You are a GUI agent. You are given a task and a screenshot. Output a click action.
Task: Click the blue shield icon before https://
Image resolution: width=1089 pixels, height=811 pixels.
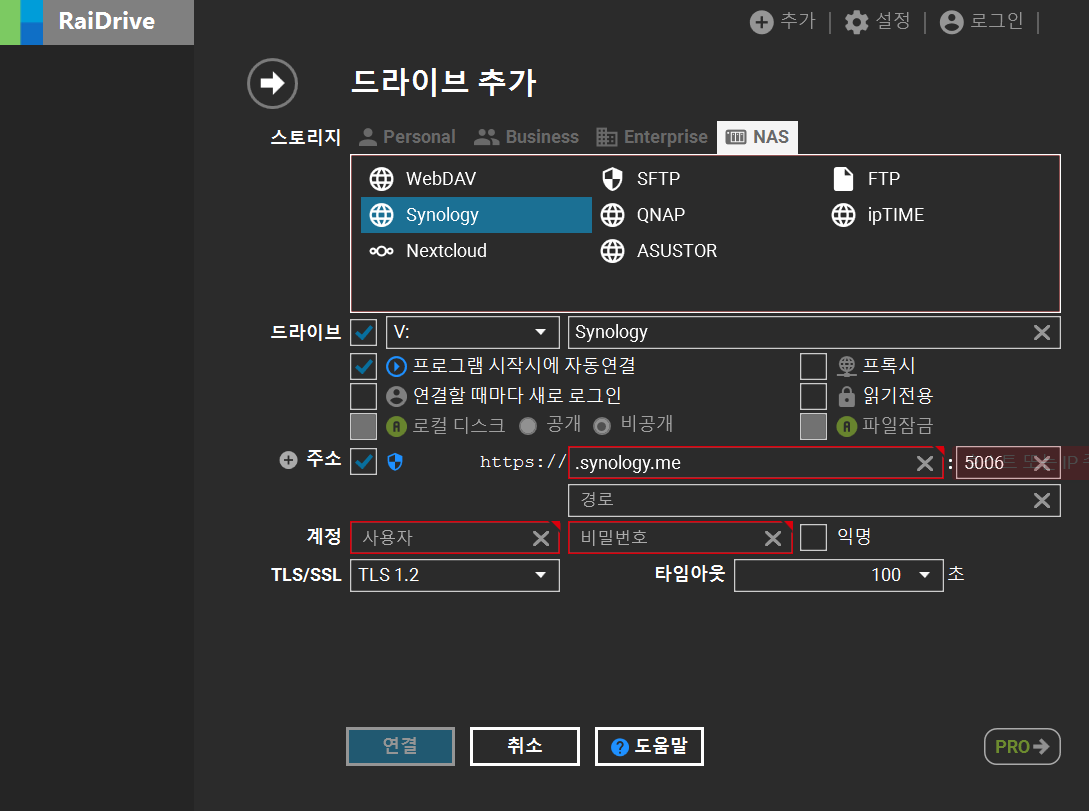pos(395,462)
